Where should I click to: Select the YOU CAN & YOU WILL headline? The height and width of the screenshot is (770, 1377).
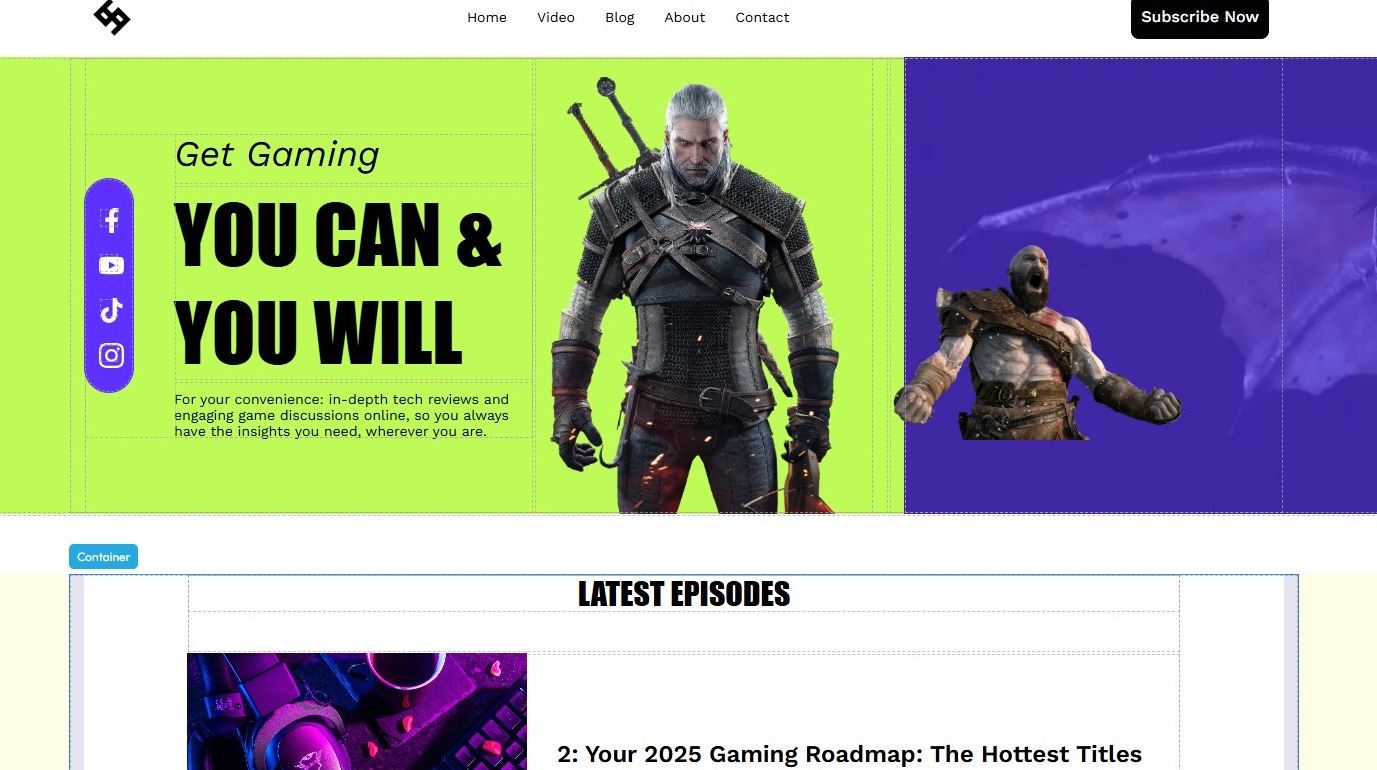click(338, 283)
